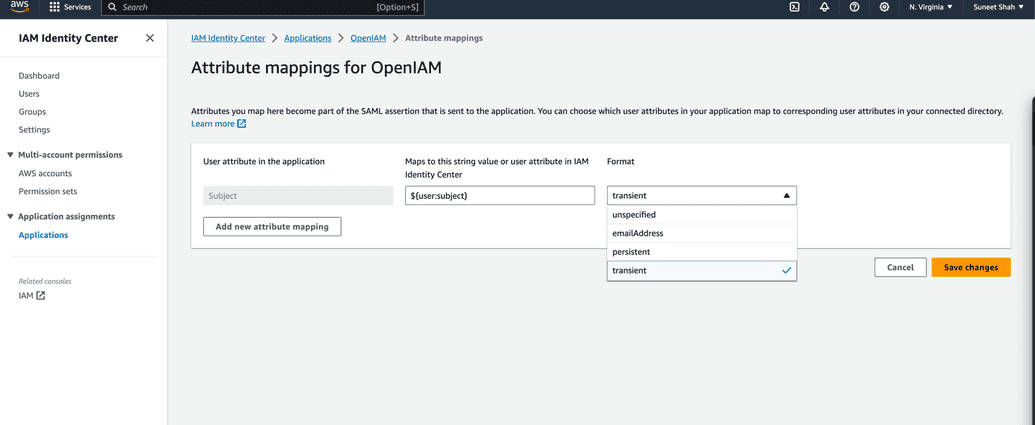Expand the Suneet Shah account menu

click(x=997, y=7)
